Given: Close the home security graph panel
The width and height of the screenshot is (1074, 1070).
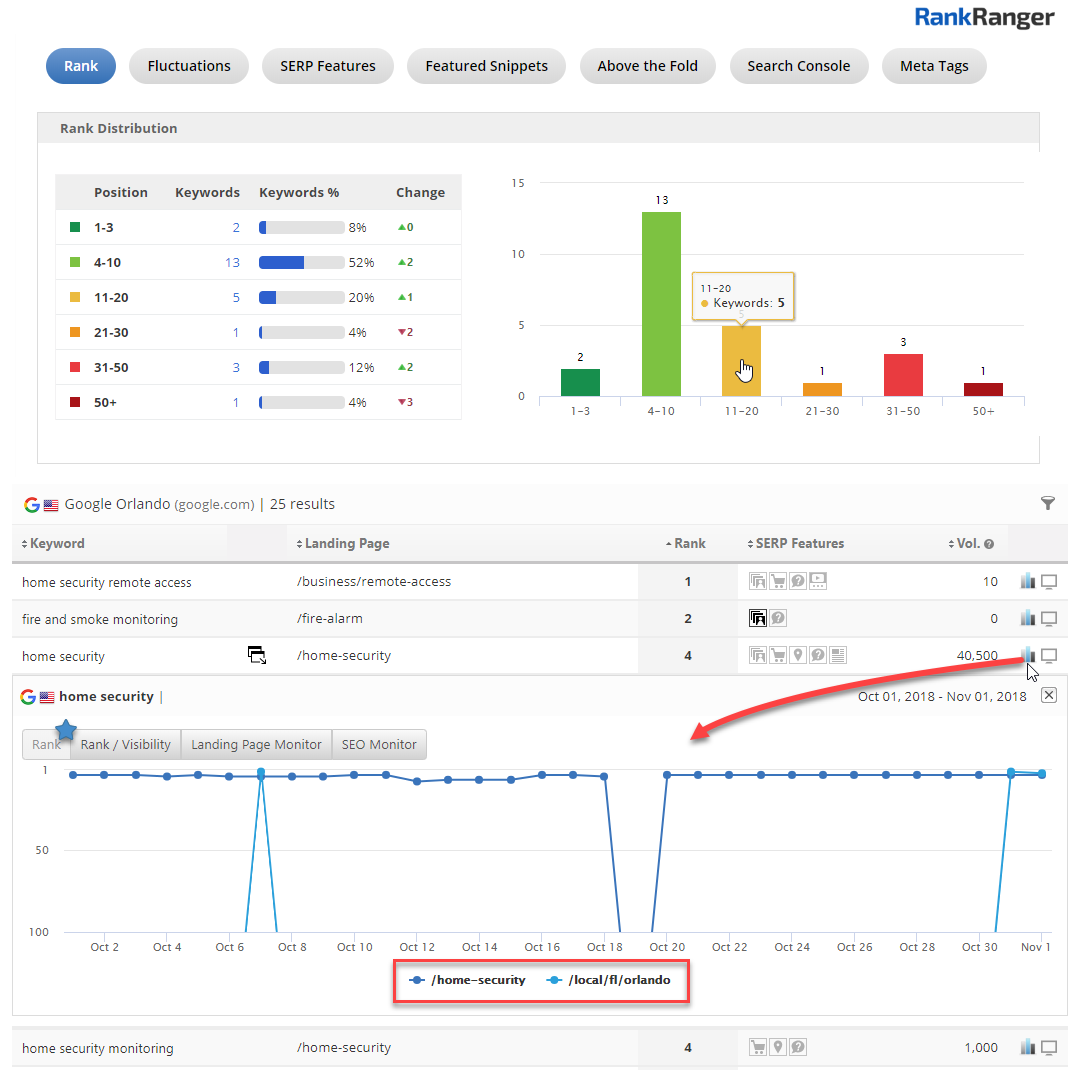Looking at the screenshot, I should coord(1048,695).
